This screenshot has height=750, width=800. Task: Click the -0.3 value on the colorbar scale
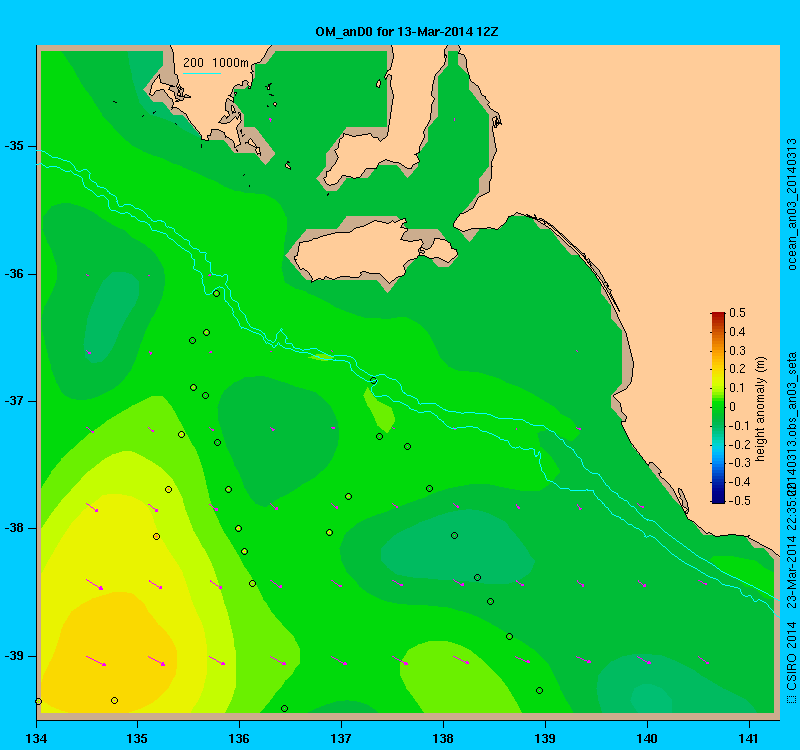click(x=738, y=463)
